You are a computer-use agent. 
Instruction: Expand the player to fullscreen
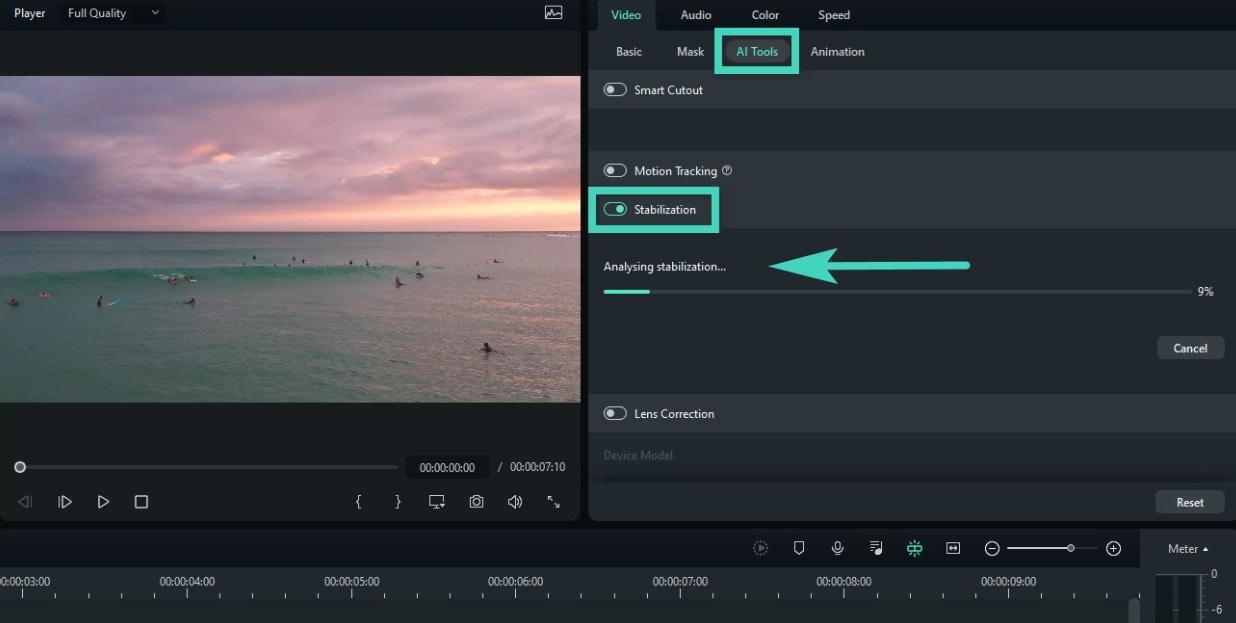(x=553, y=502)
